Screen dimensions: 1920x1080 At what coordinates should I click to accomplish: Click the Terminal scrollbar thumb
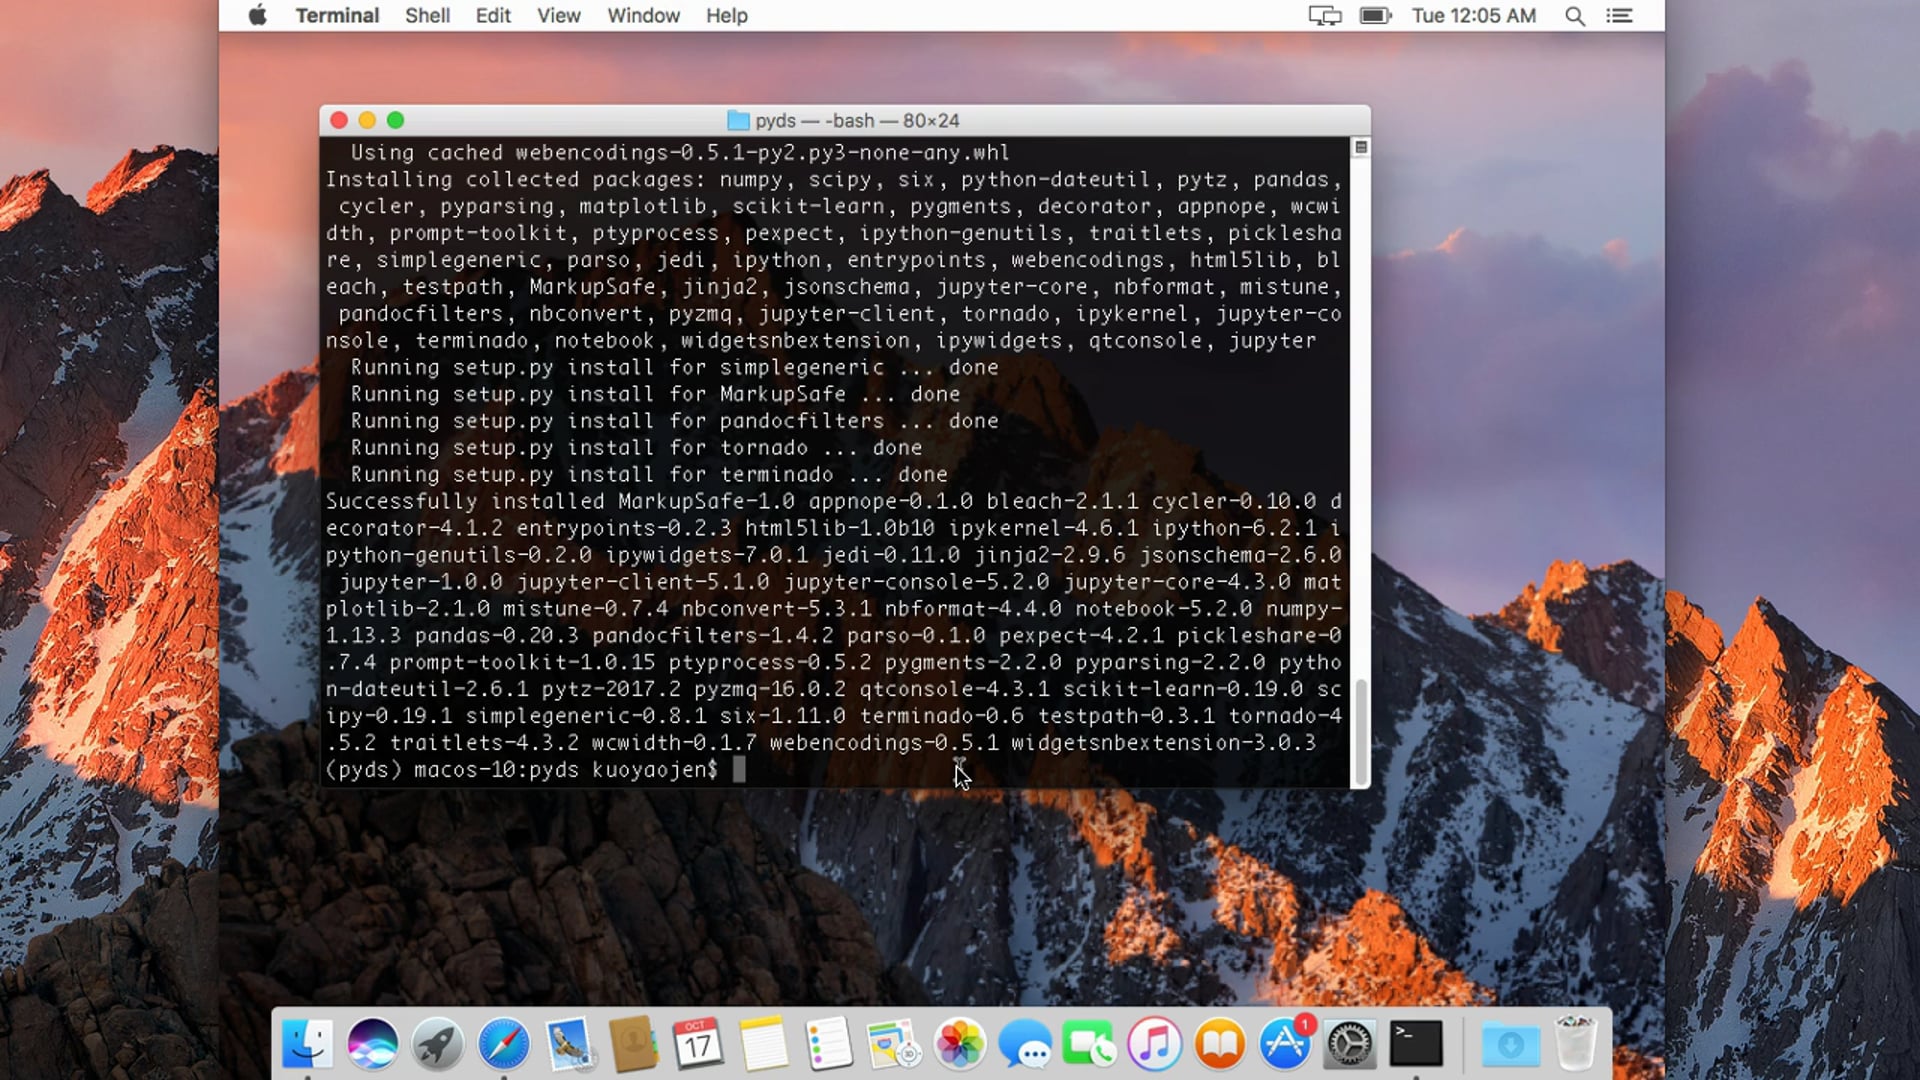tap(1360, 730)
